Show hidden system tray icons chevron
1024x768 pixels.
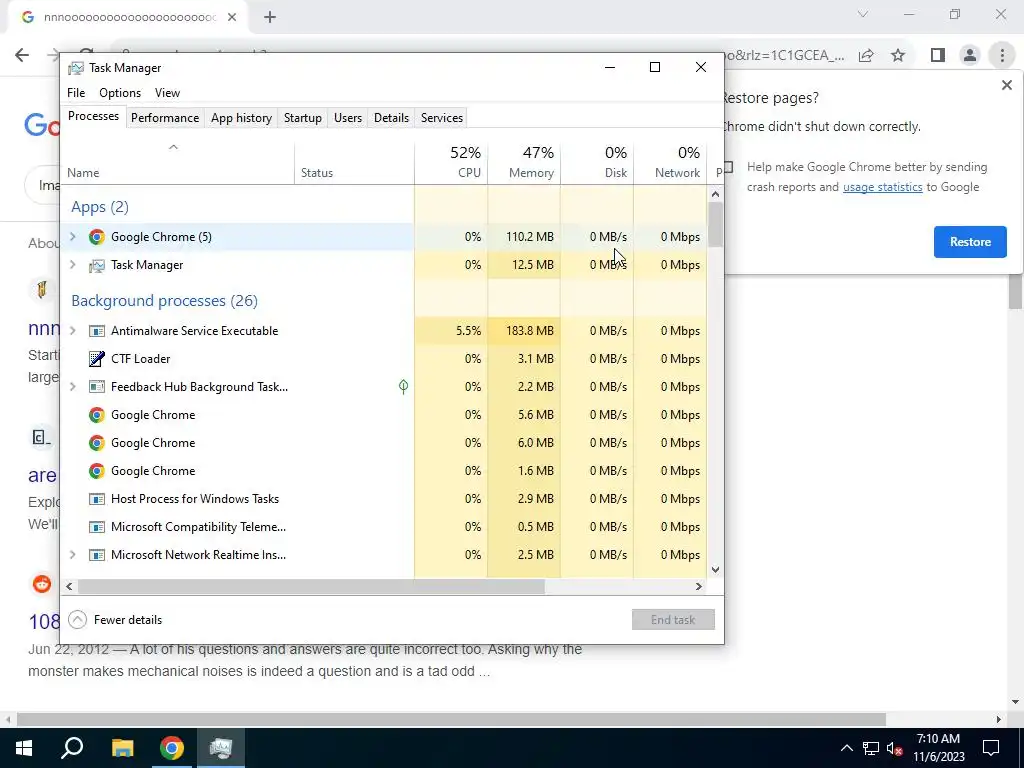(x=846, y=748)
